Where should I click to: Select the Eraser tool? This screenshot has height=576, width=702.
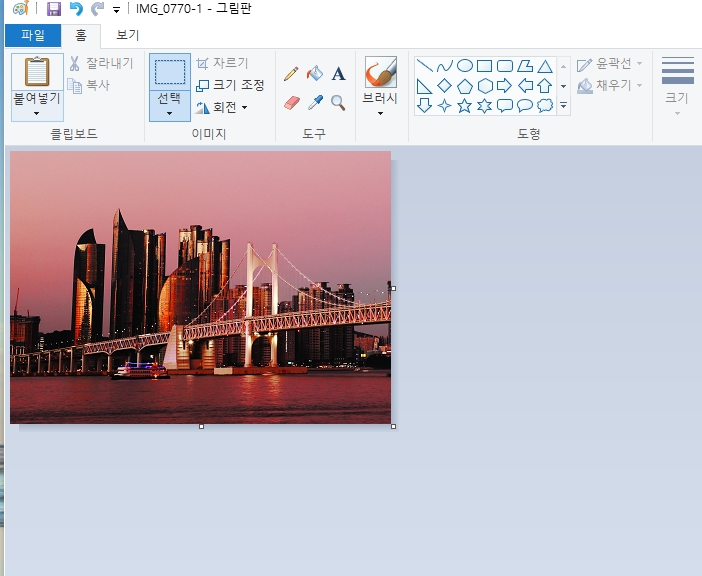291,103
